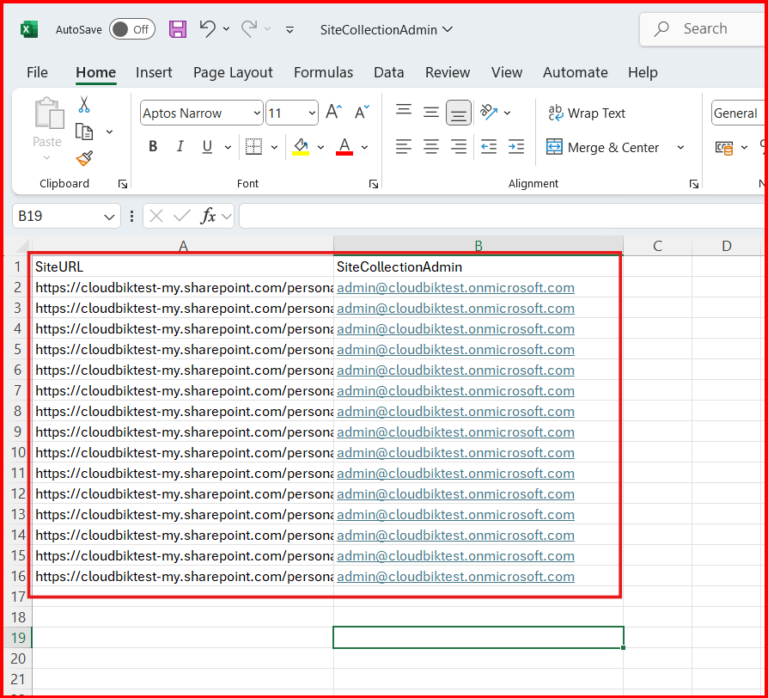Open the Font dialog launcher
The image size is (768, 698).
(373, 184)
